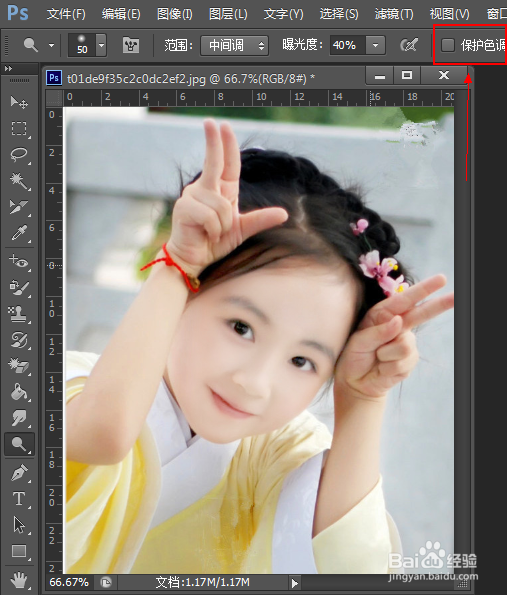
Task: Open the 图层(L) menu
Action: coord(228,14)
